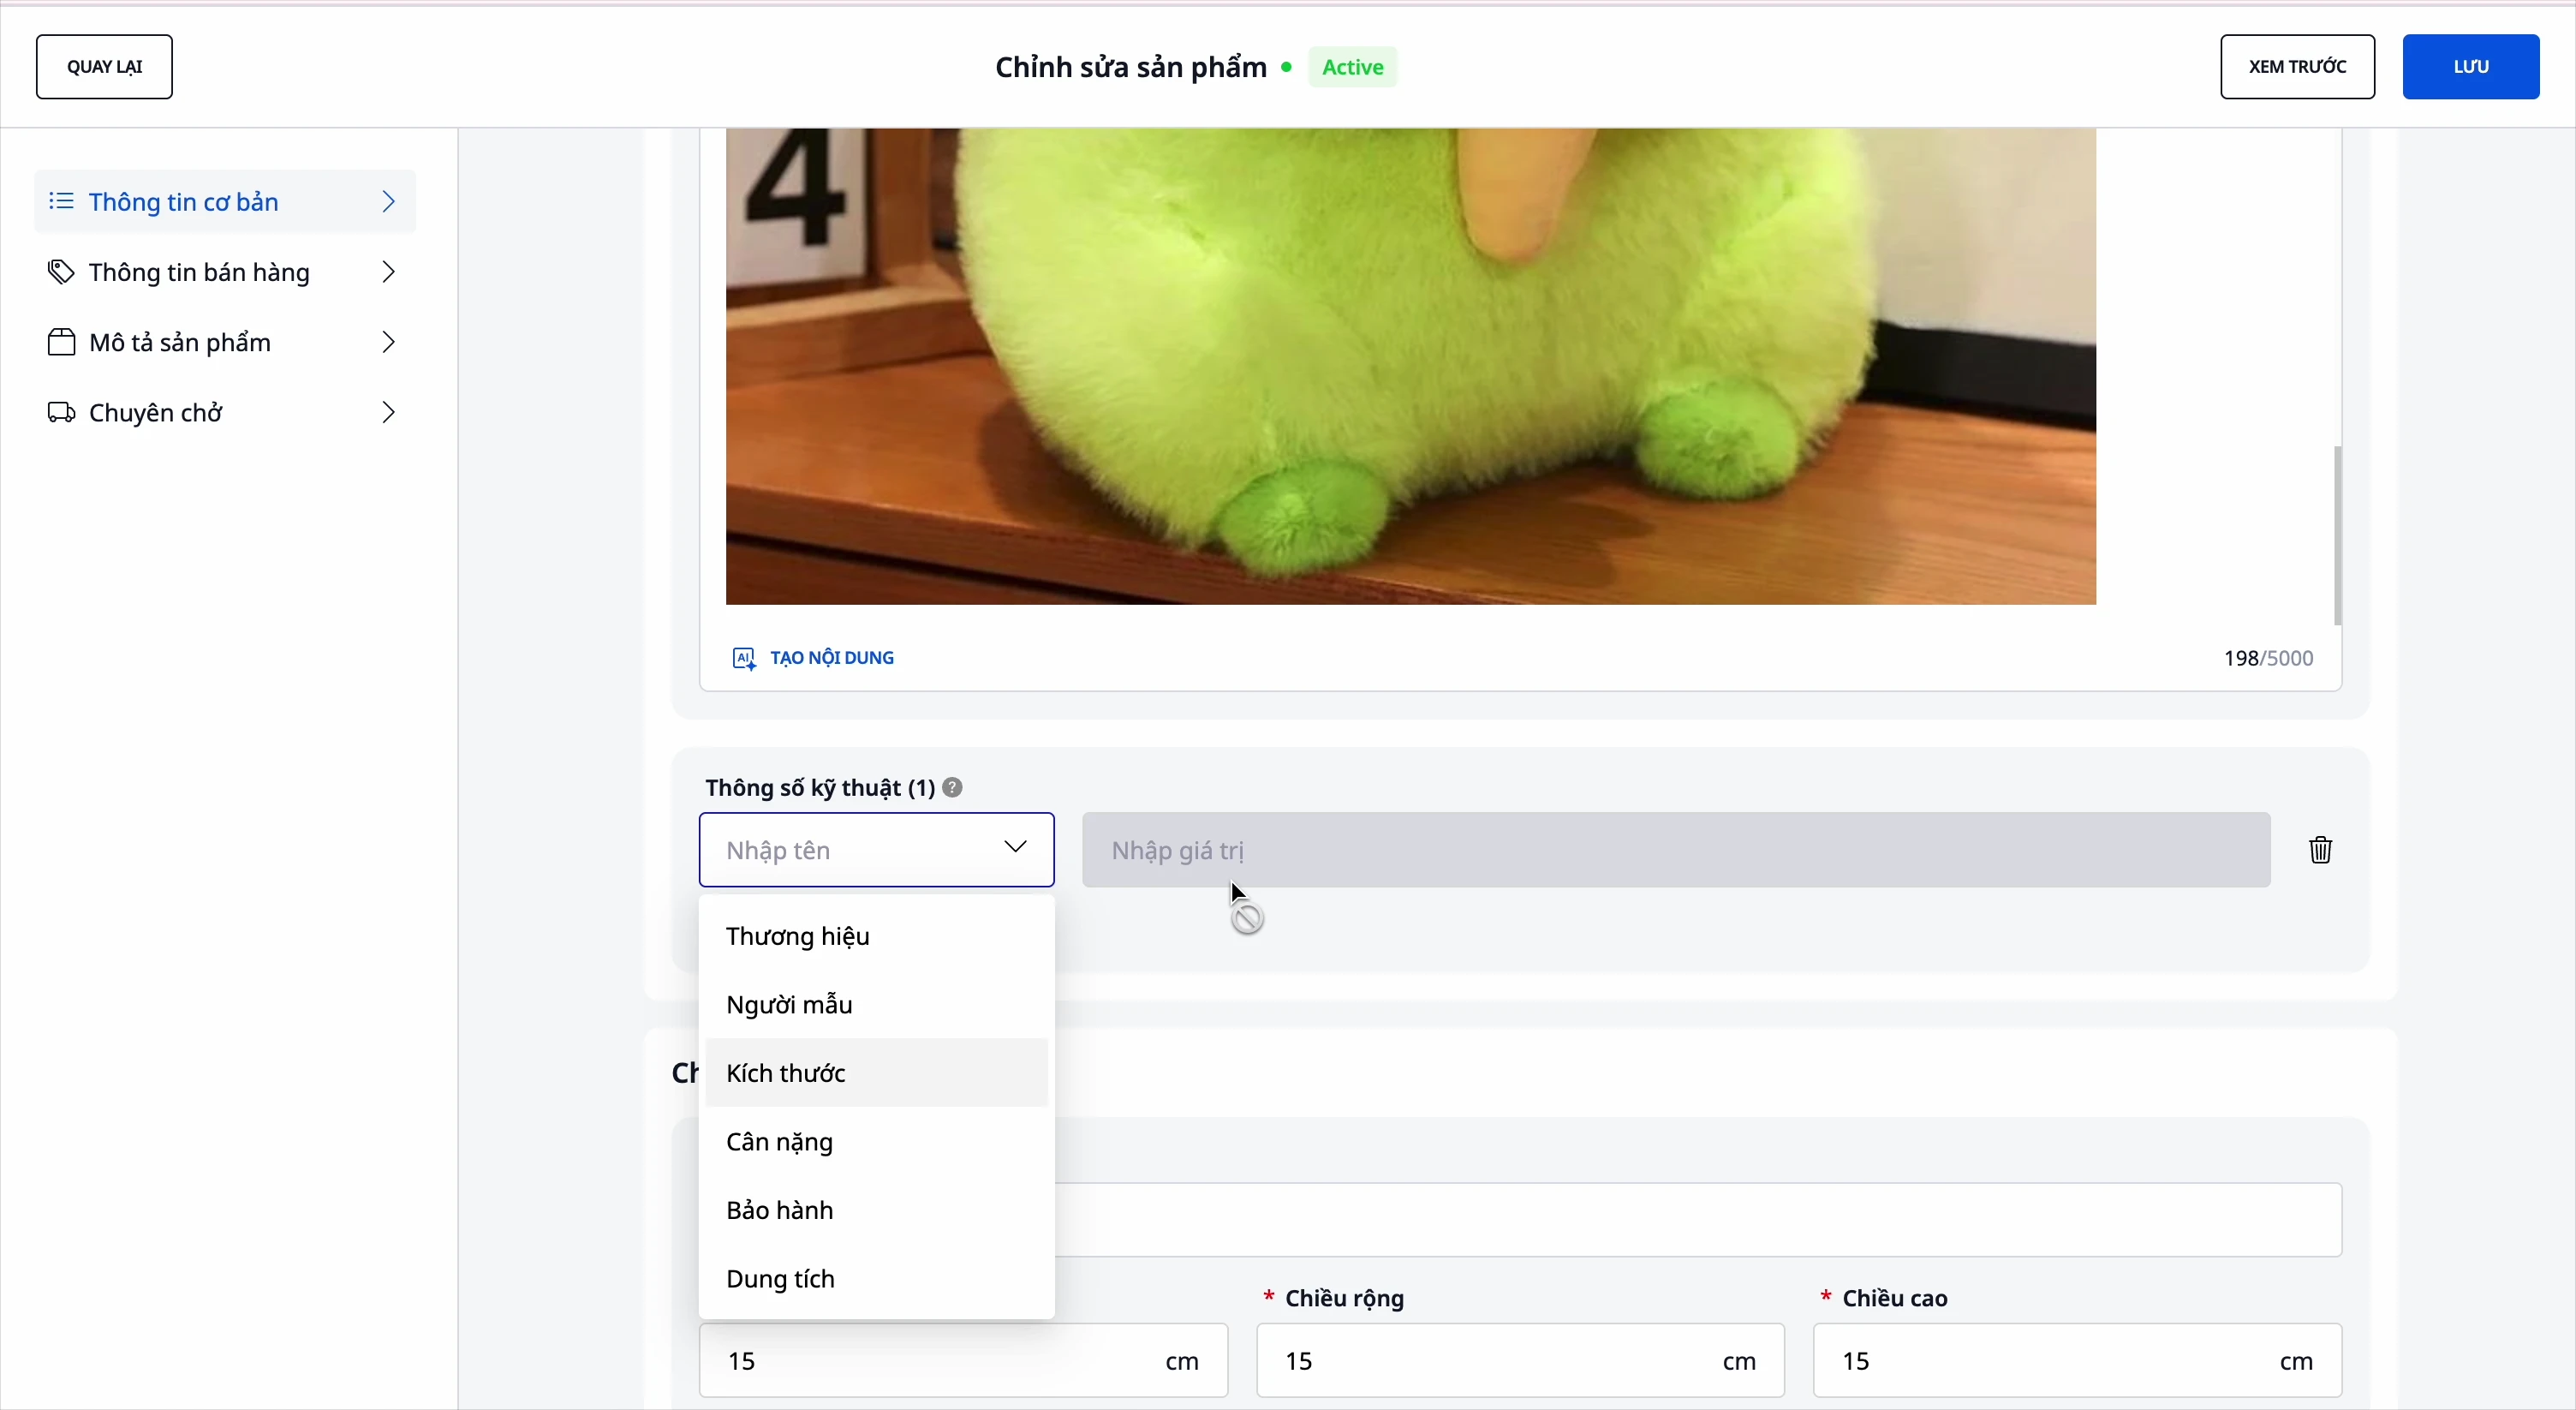Select Bảo hành in the dropdown
This screenshot has height=1410, width=2576.
click(x=780, y=1211)
